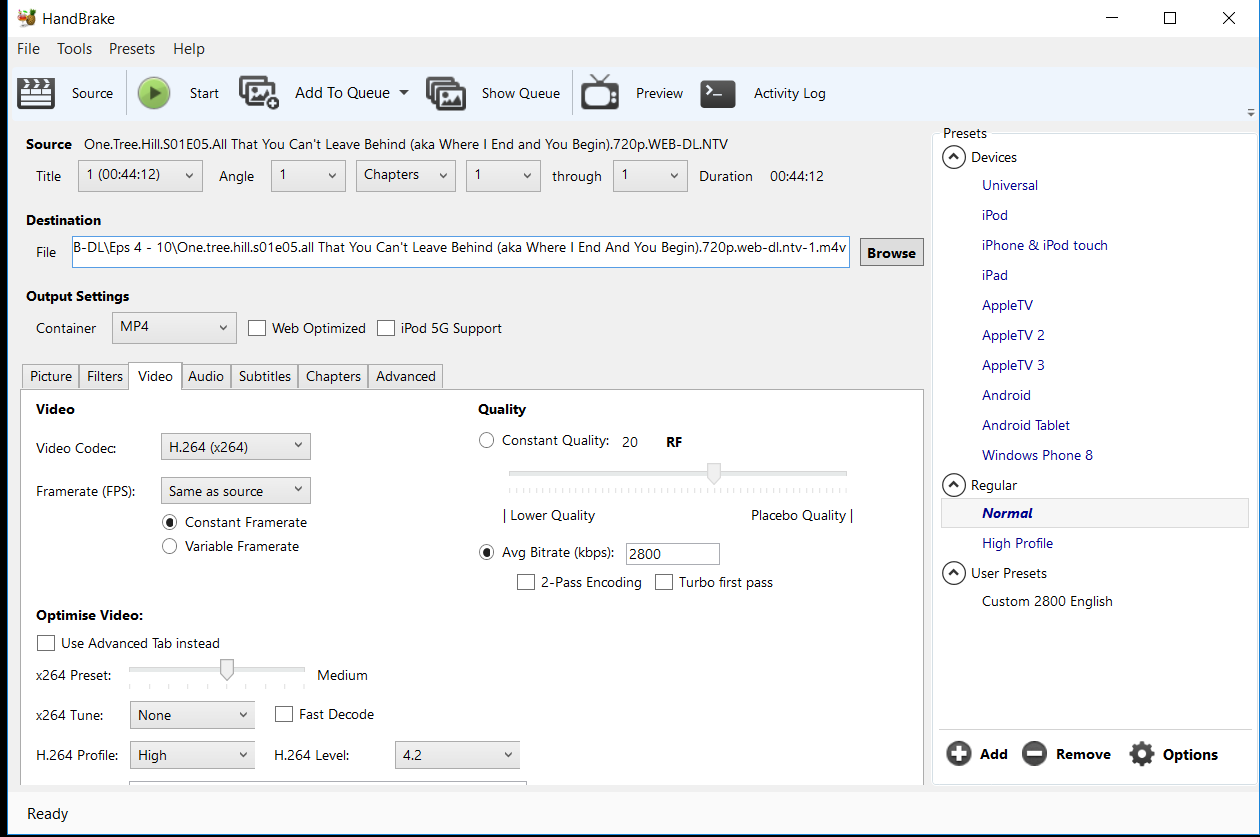Image resolution: width=1260 pixels, height=837 pixels.
Task: Open the Help menu
Action: 189,48
